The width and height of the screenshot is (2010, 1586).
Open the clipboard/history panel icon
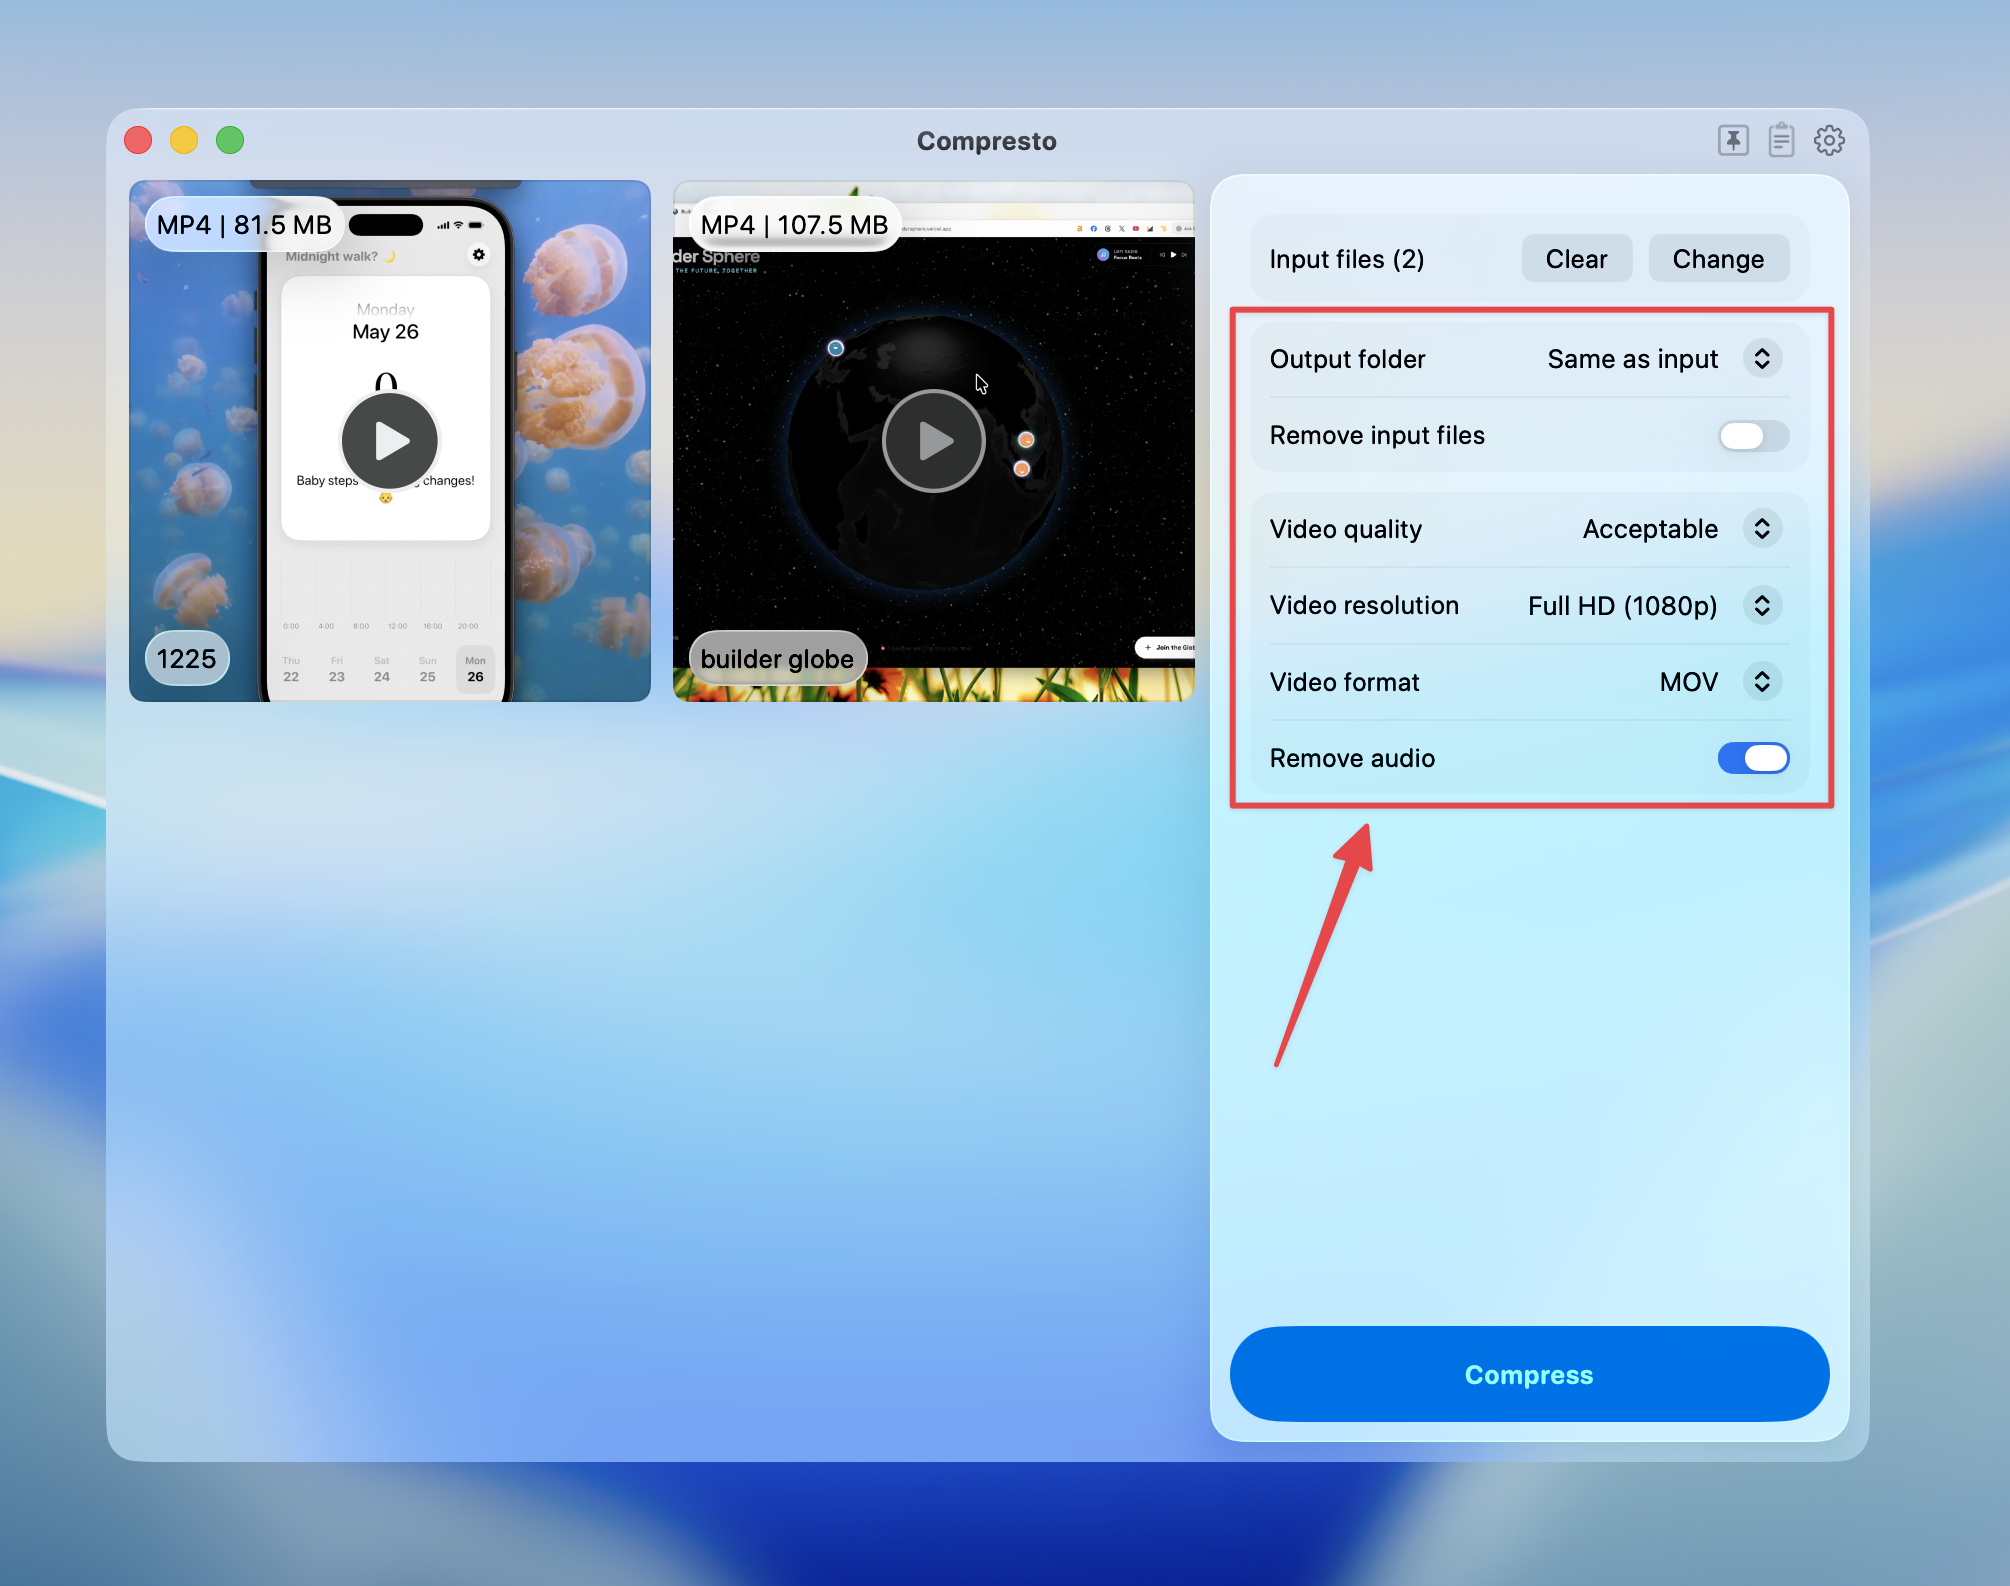coord(1782,140)
